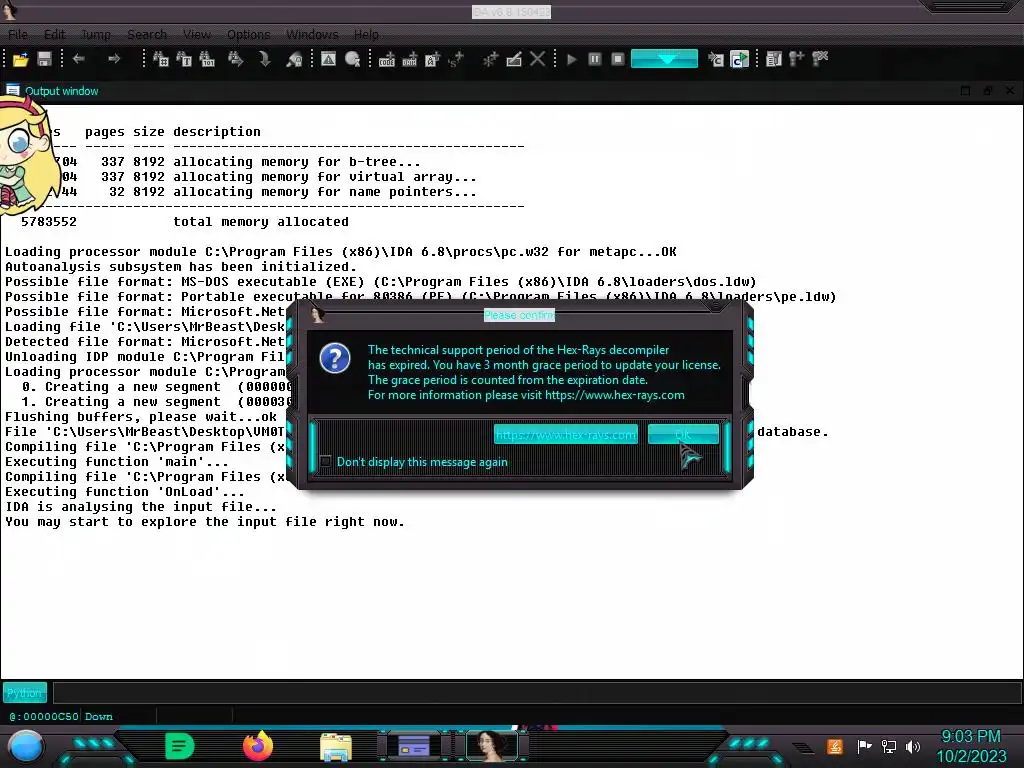Open the Edit menu

[54, 35]
